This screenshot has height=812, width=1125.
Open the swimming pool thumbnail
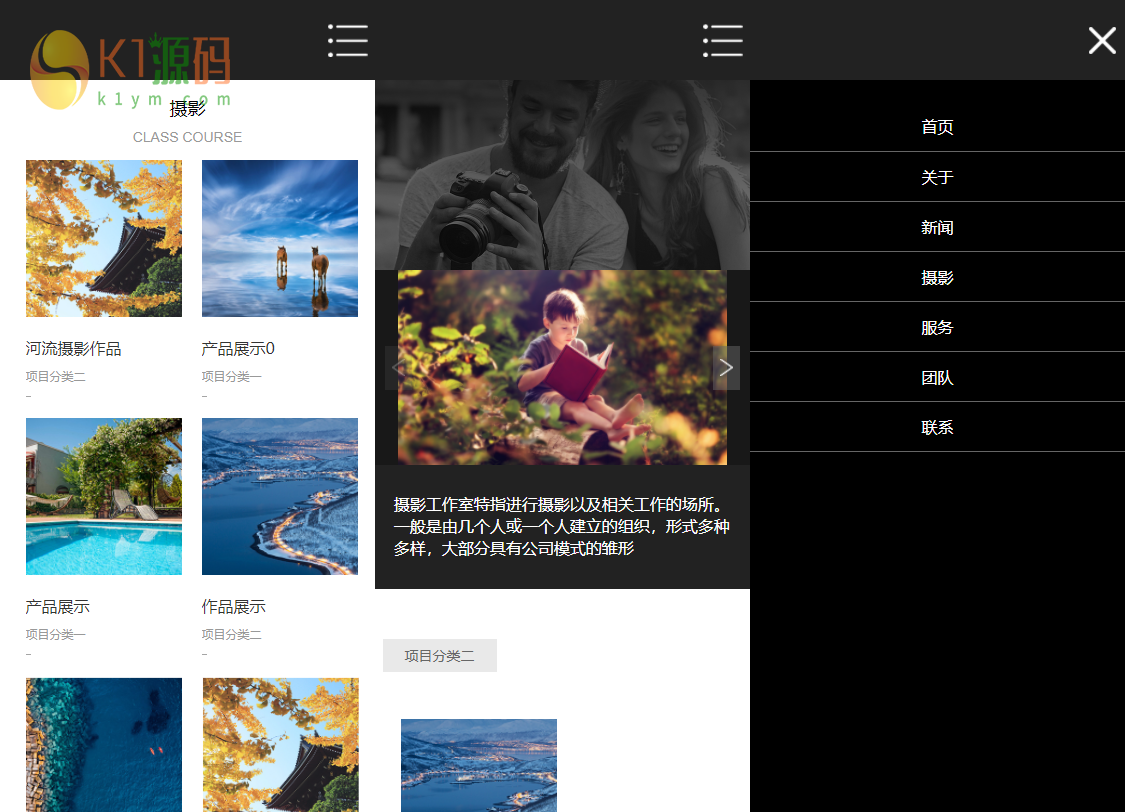[104, 496]
